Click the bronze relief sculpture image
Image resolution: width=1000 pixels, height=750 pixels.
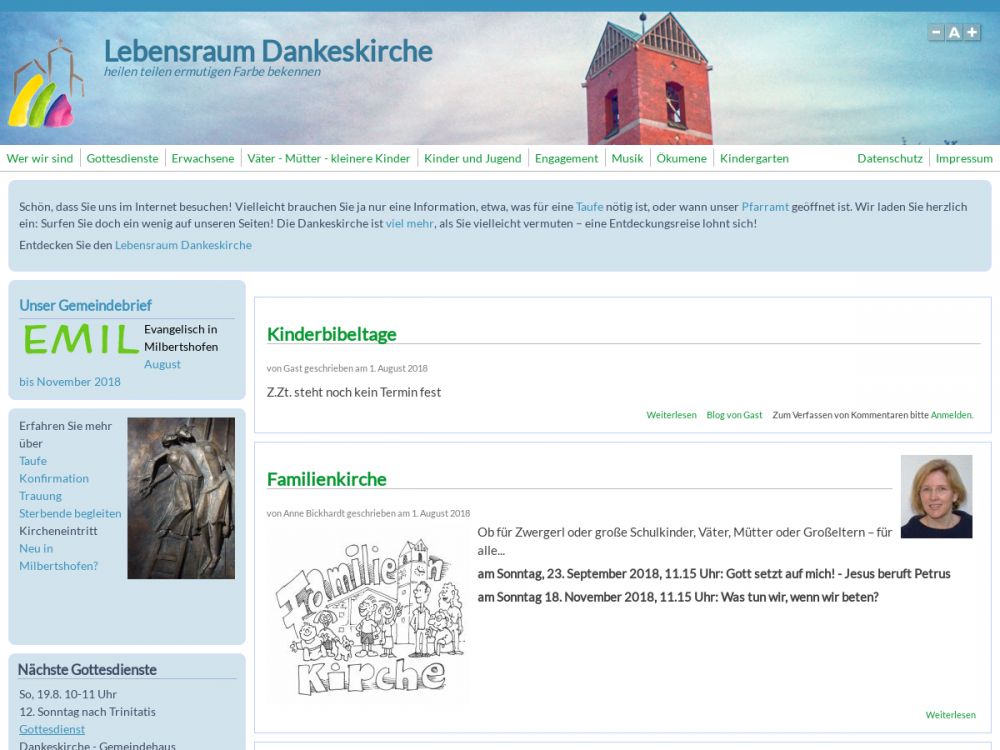tap(181, 498)
